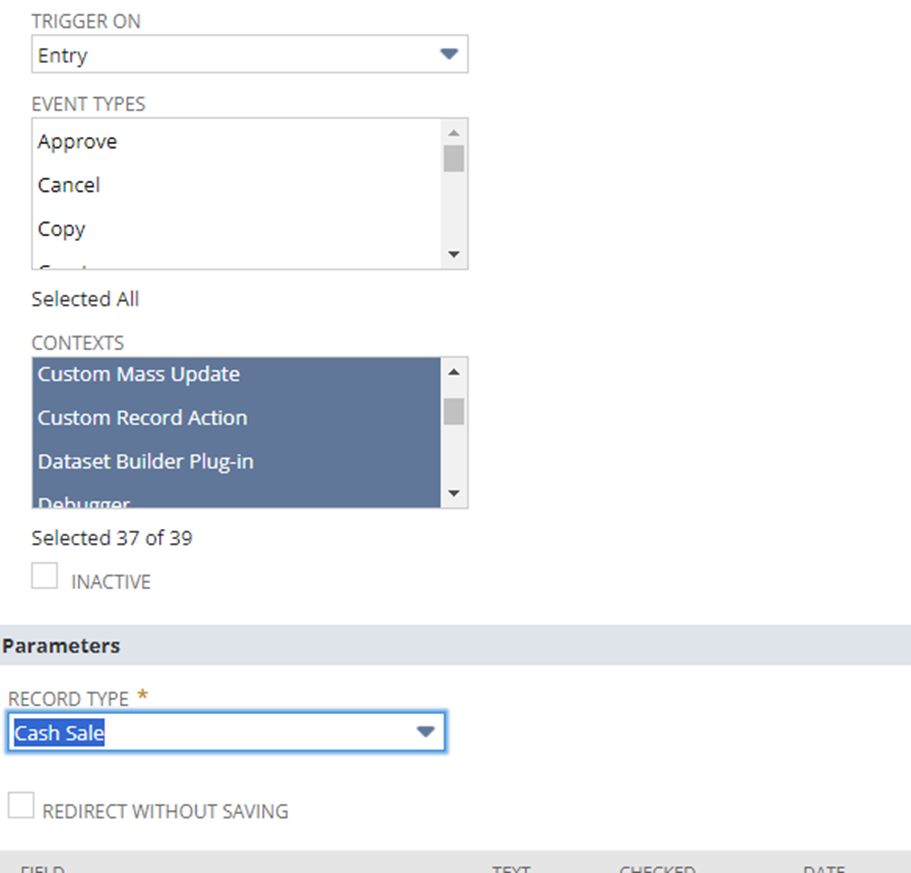
Task: Select Cancel in Event Types list
Action: click(x=69, y=185)
